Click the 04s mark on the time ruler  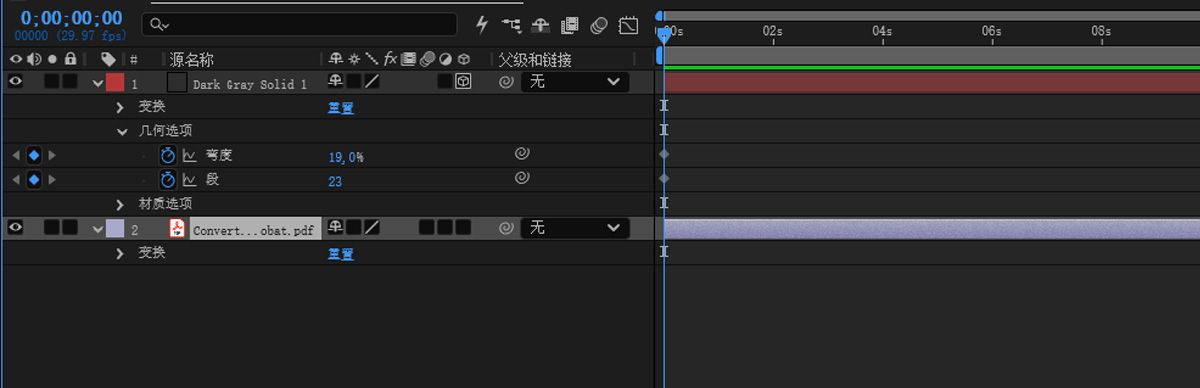[882, 31]
